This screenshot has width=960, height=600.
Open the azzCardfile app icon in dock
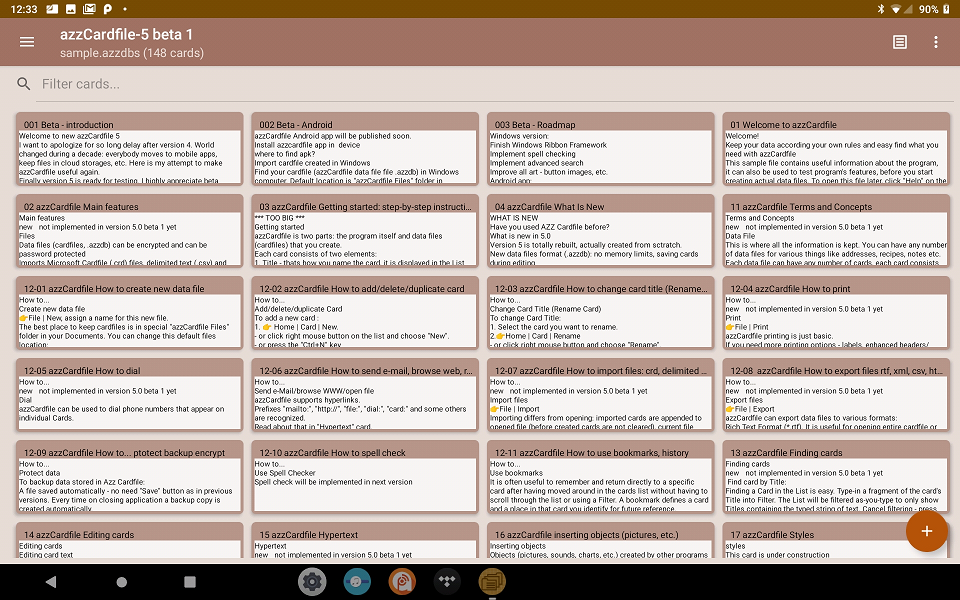click(492, 582)
